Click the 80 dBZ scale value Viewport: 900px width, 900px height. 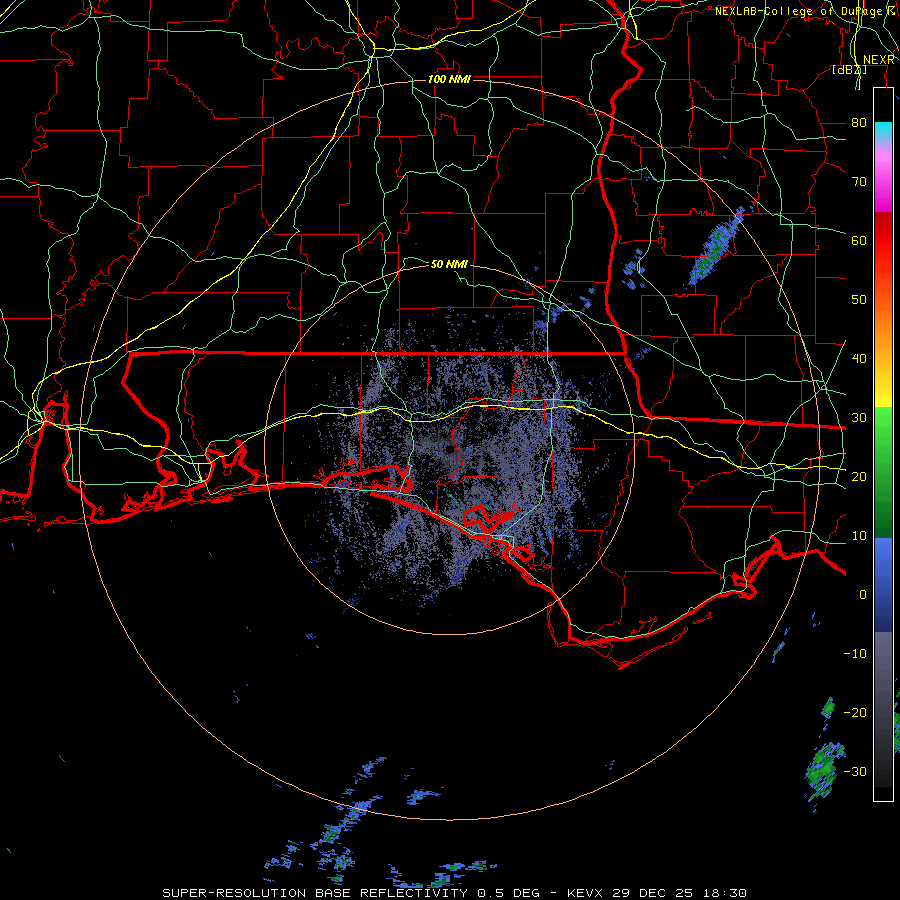pyautogui.click(x=859, y=122)
